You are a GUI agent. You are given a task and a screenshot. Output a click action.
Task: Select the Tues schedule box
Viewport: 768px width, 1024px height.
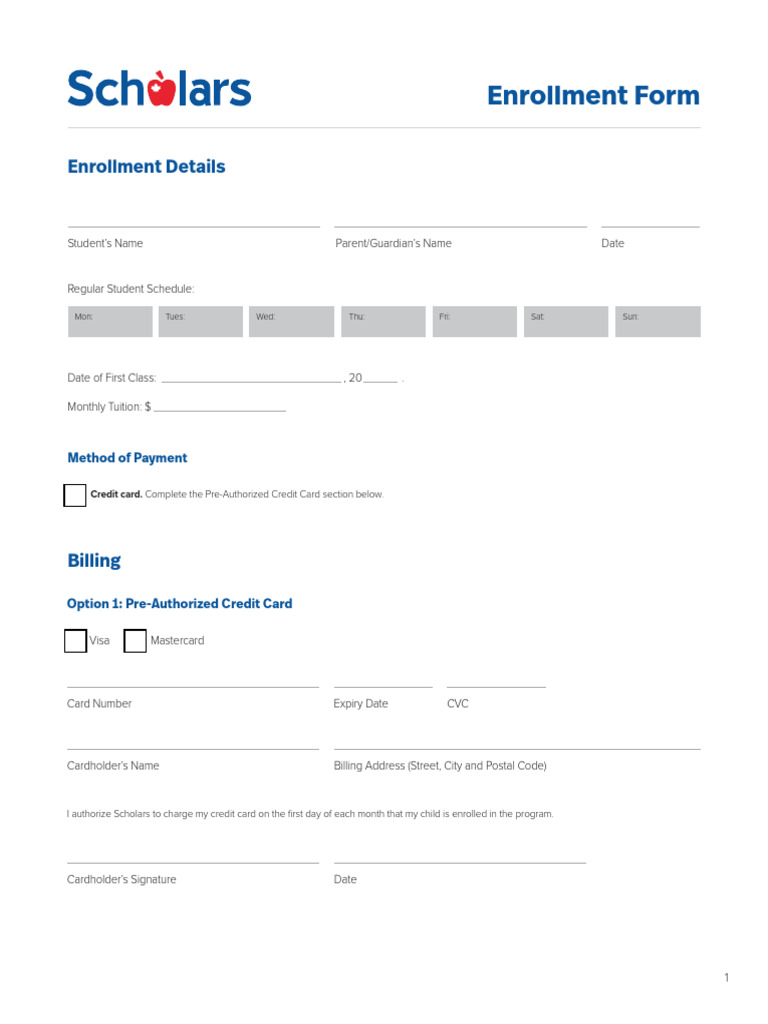coord(200,321)
